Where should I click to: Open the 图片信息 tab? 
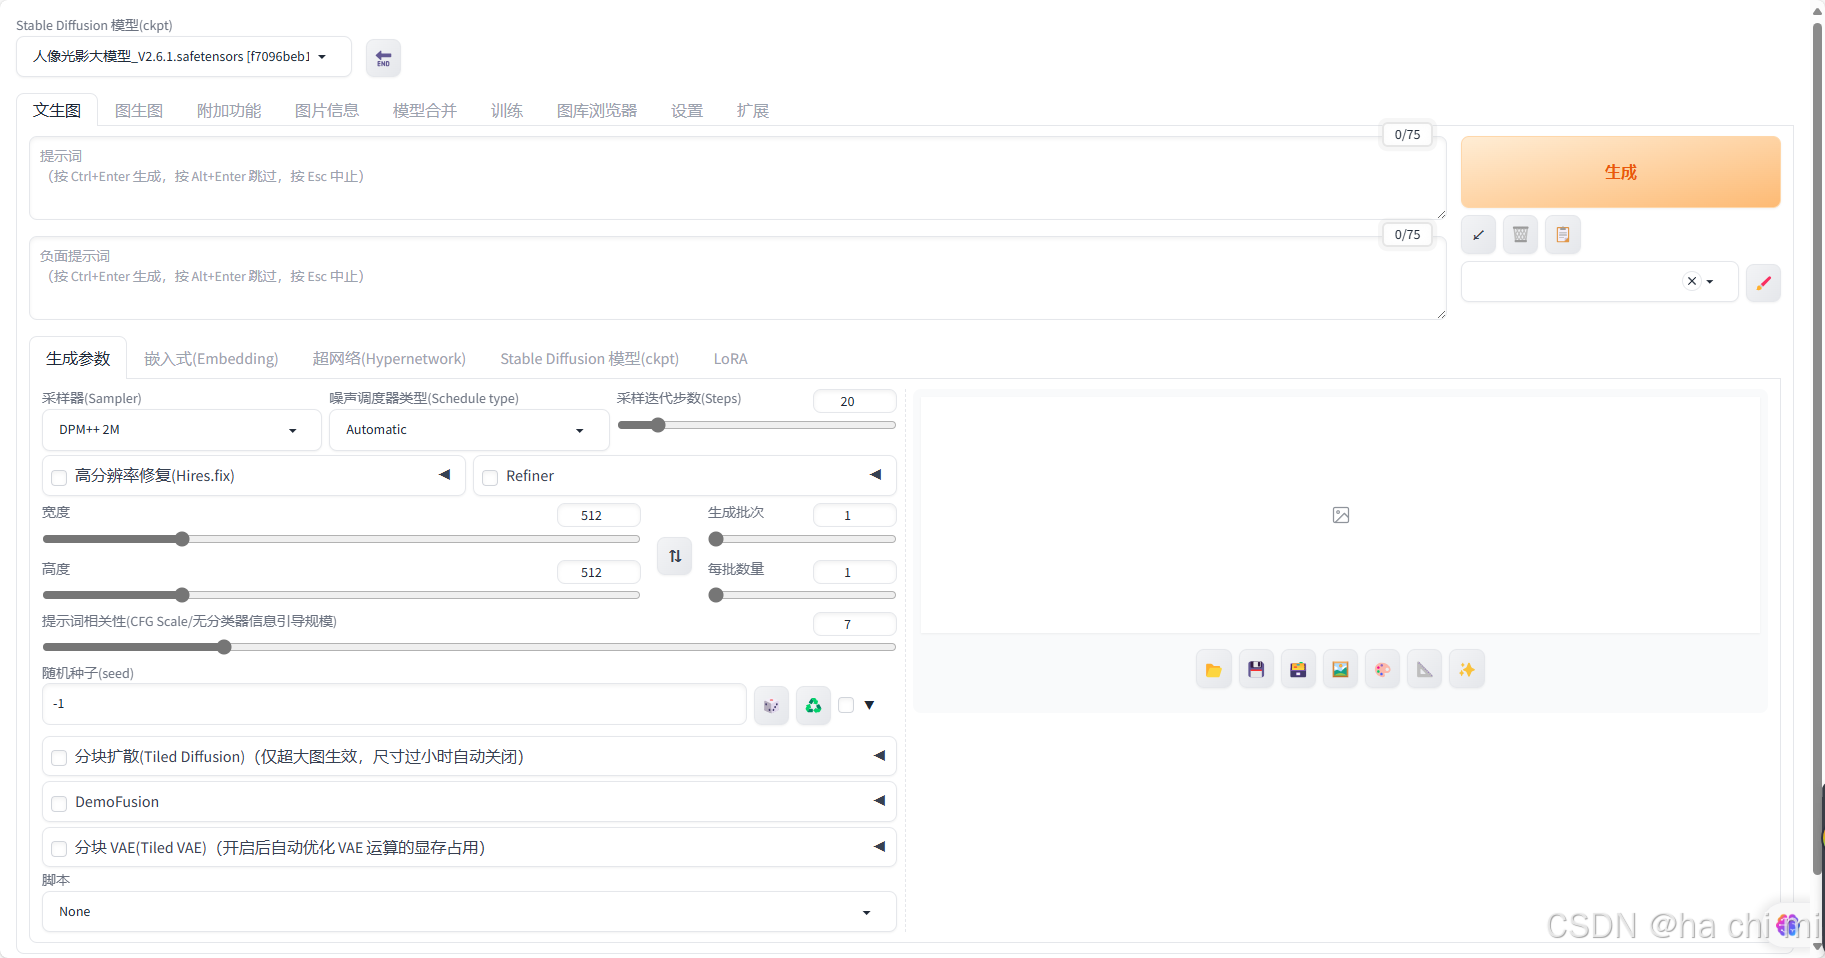(327, 110)
